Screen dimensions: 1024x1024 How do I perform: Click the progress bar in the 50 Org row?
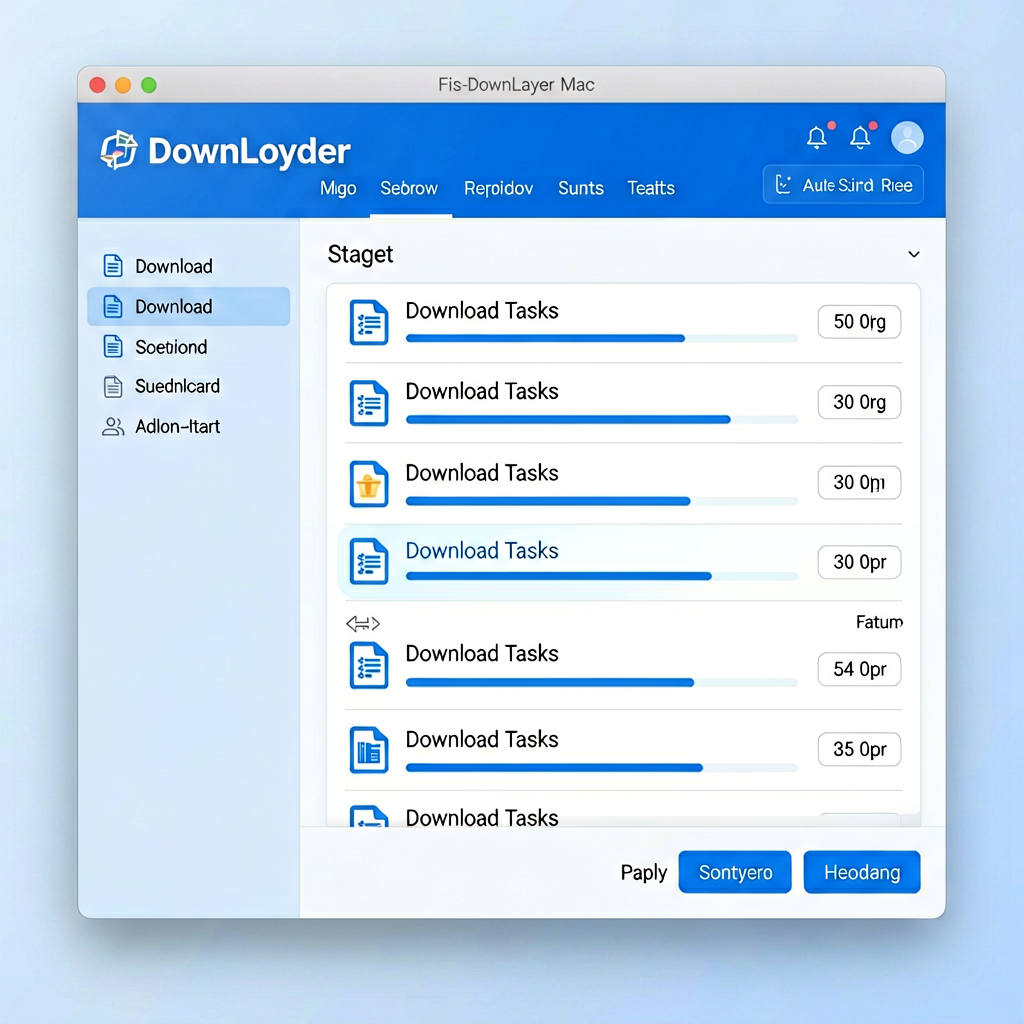tap(601, 338)
